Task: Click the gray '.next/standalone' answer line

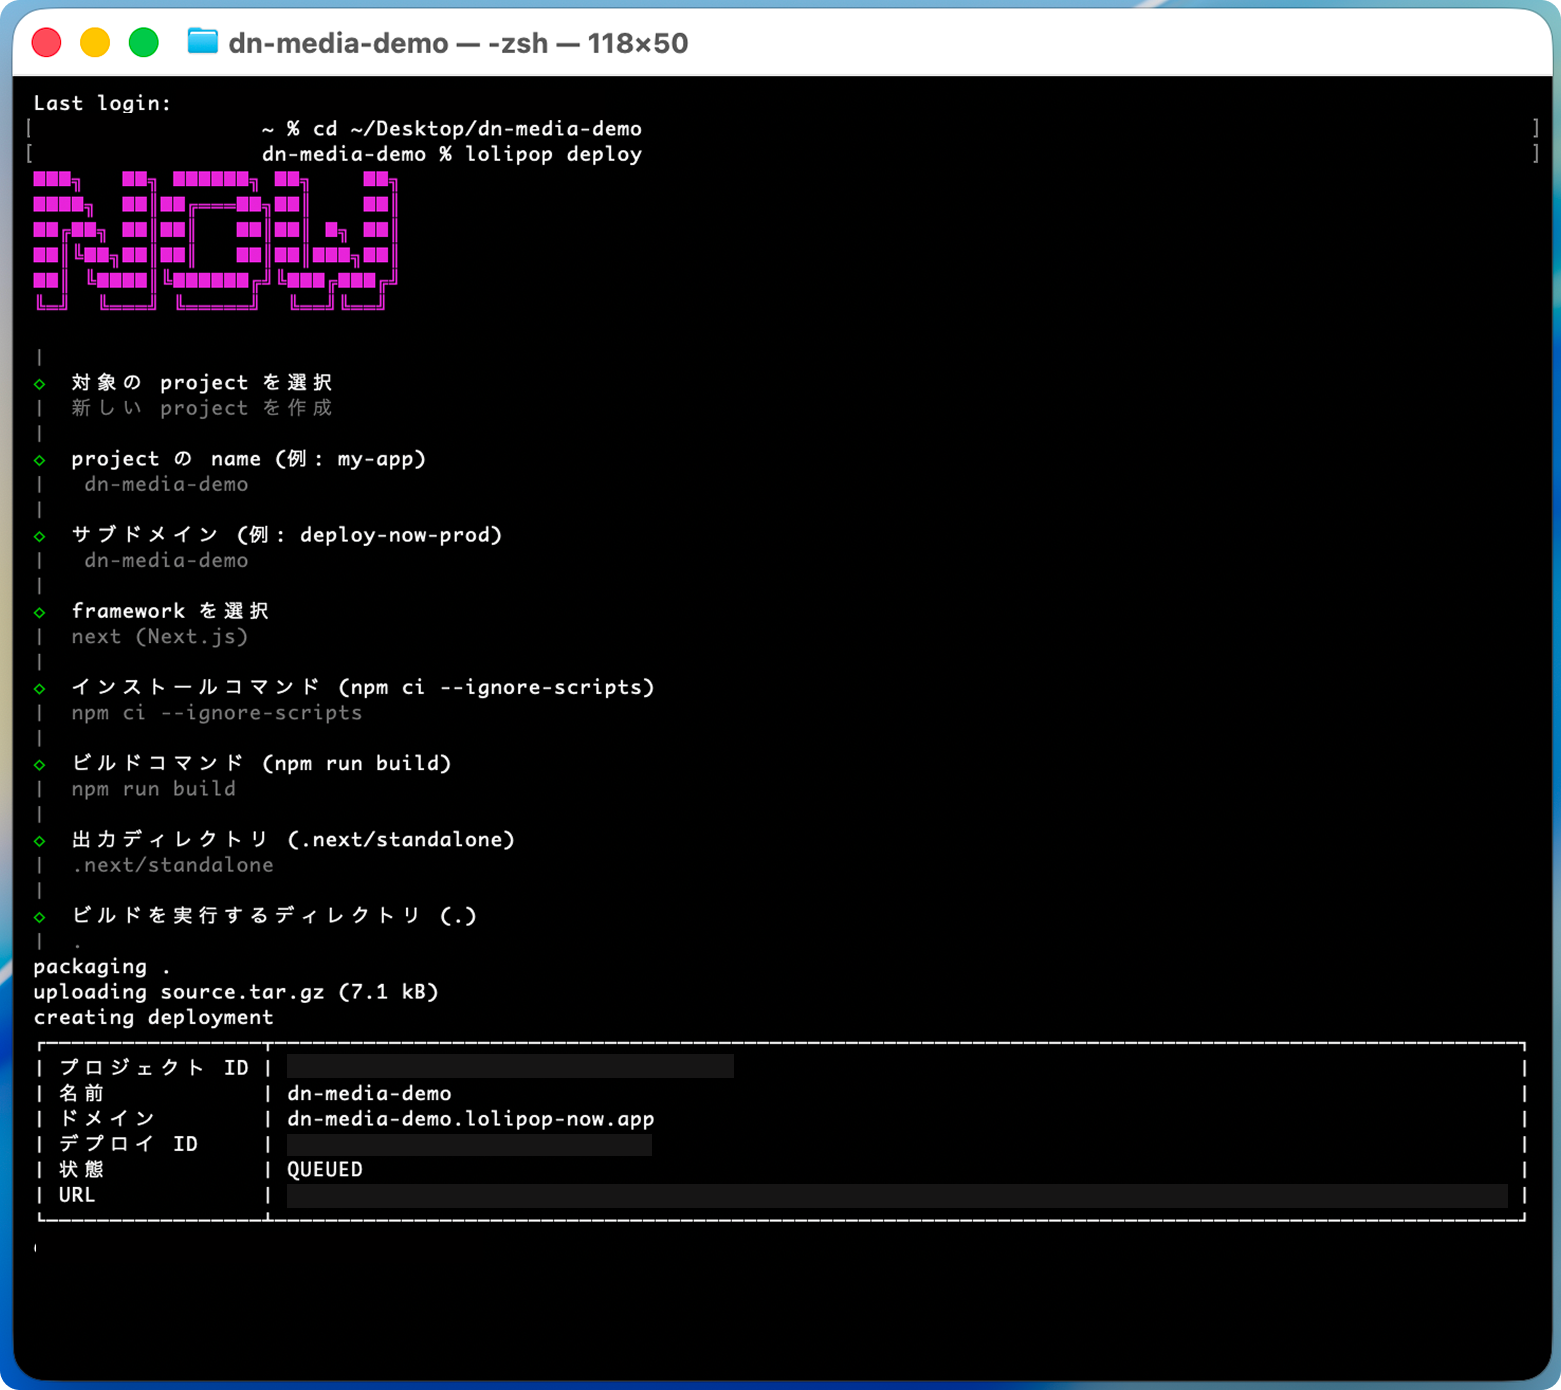Action: 172,865
